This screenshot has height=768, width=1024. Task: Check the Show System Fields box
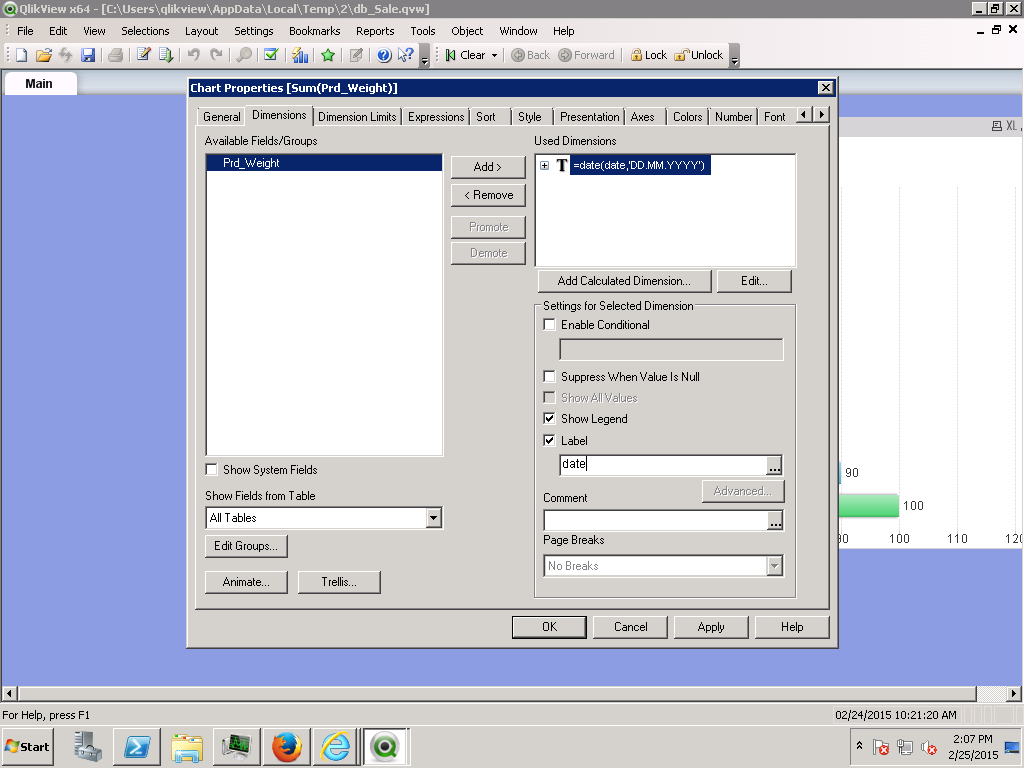pos(211,470)
